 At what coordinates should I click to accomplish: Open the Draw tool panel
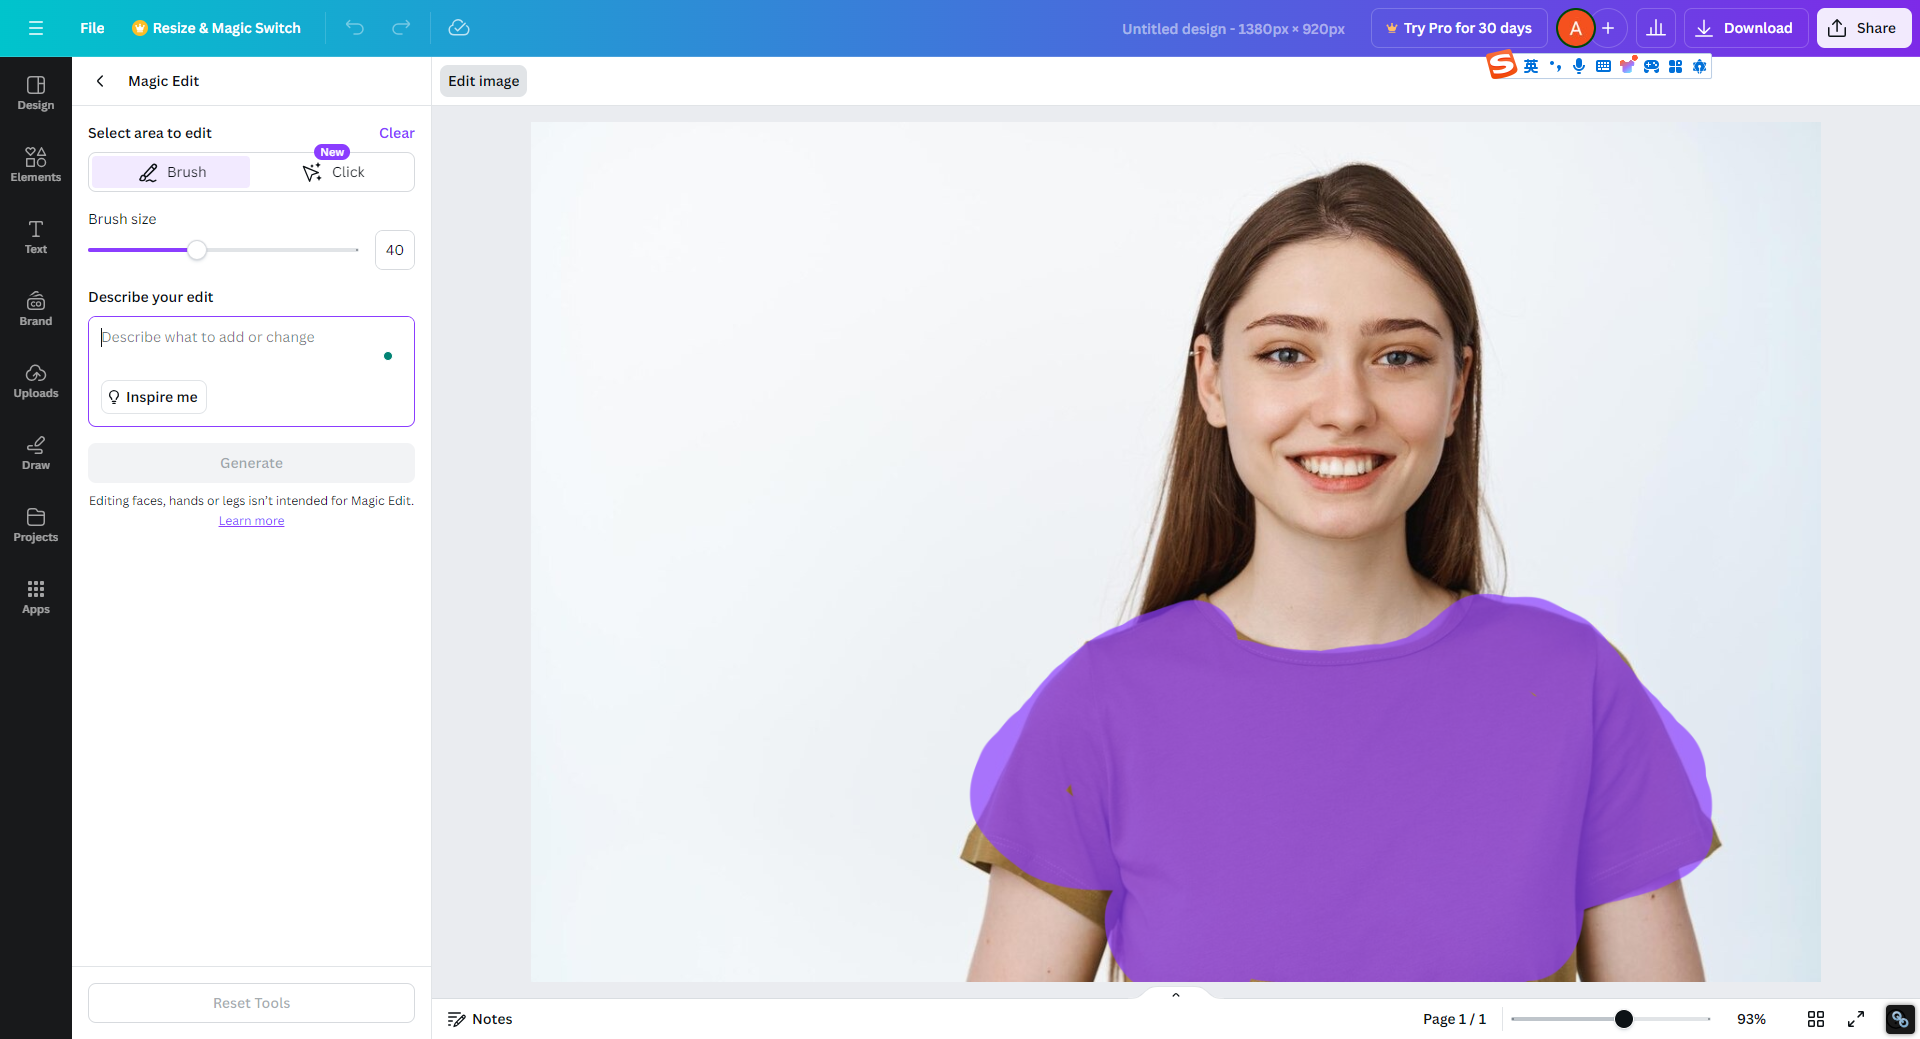coord(36,452)
